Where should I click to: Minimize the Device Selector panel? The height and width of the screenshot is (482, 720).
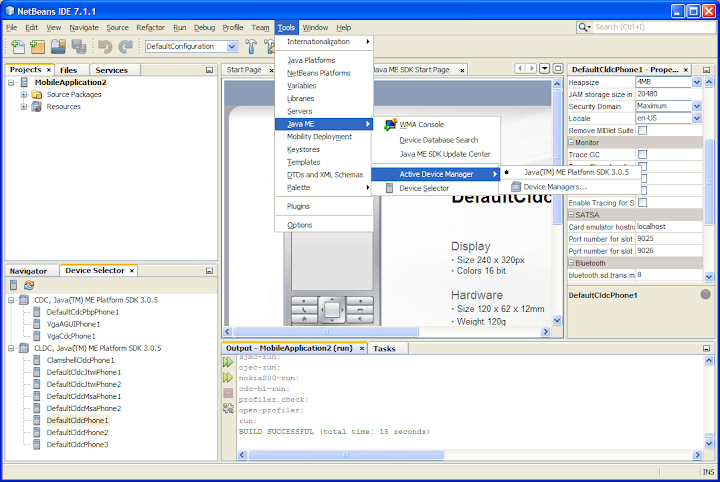[209, 271]
